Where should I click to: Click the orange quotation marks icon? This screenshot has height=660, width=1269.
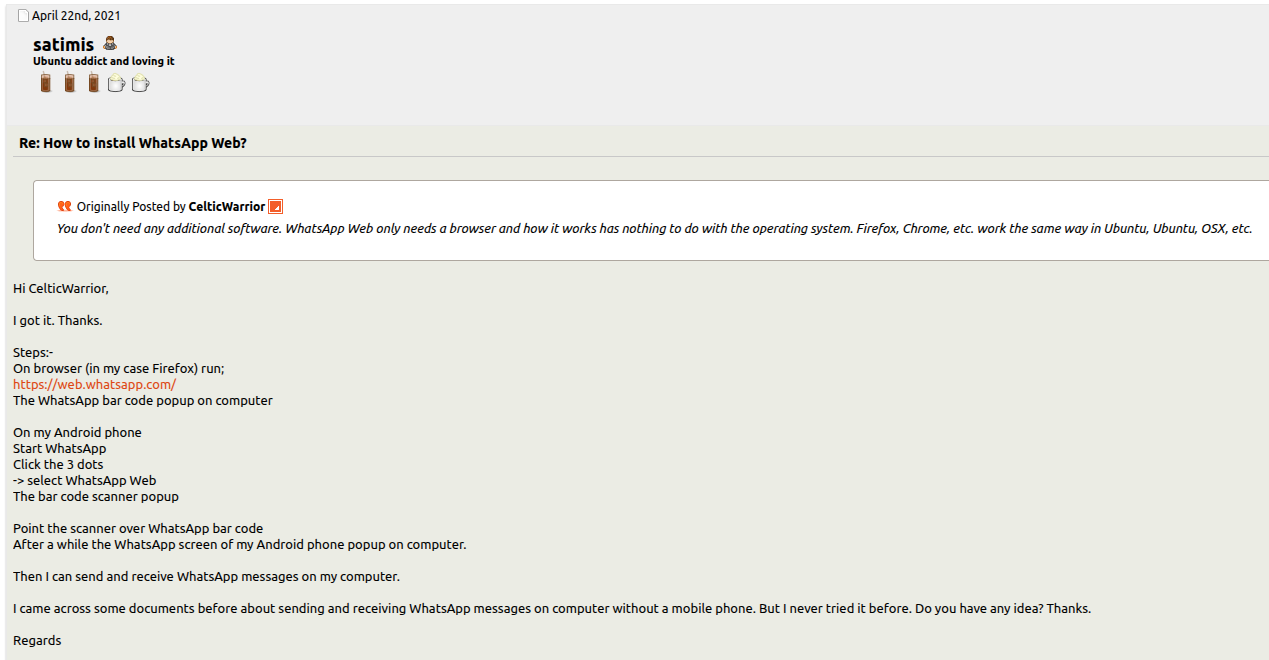(65, 206)
